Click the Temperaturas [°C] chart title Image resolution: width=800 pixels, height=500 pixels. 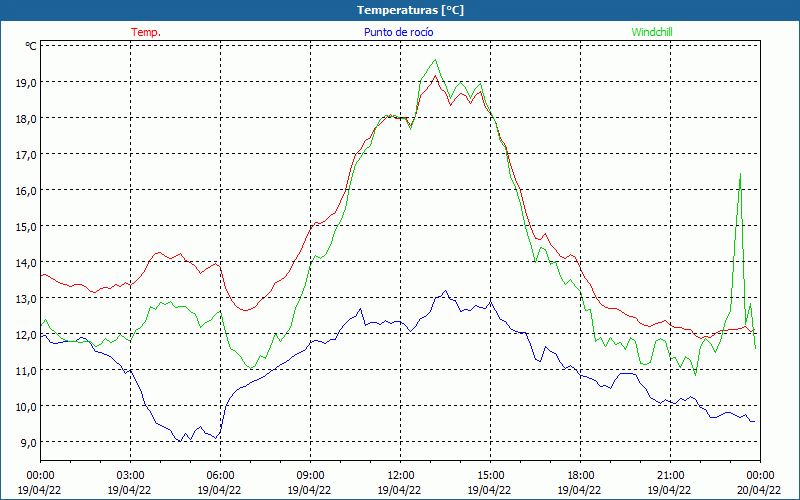click(x=410, y=10)
